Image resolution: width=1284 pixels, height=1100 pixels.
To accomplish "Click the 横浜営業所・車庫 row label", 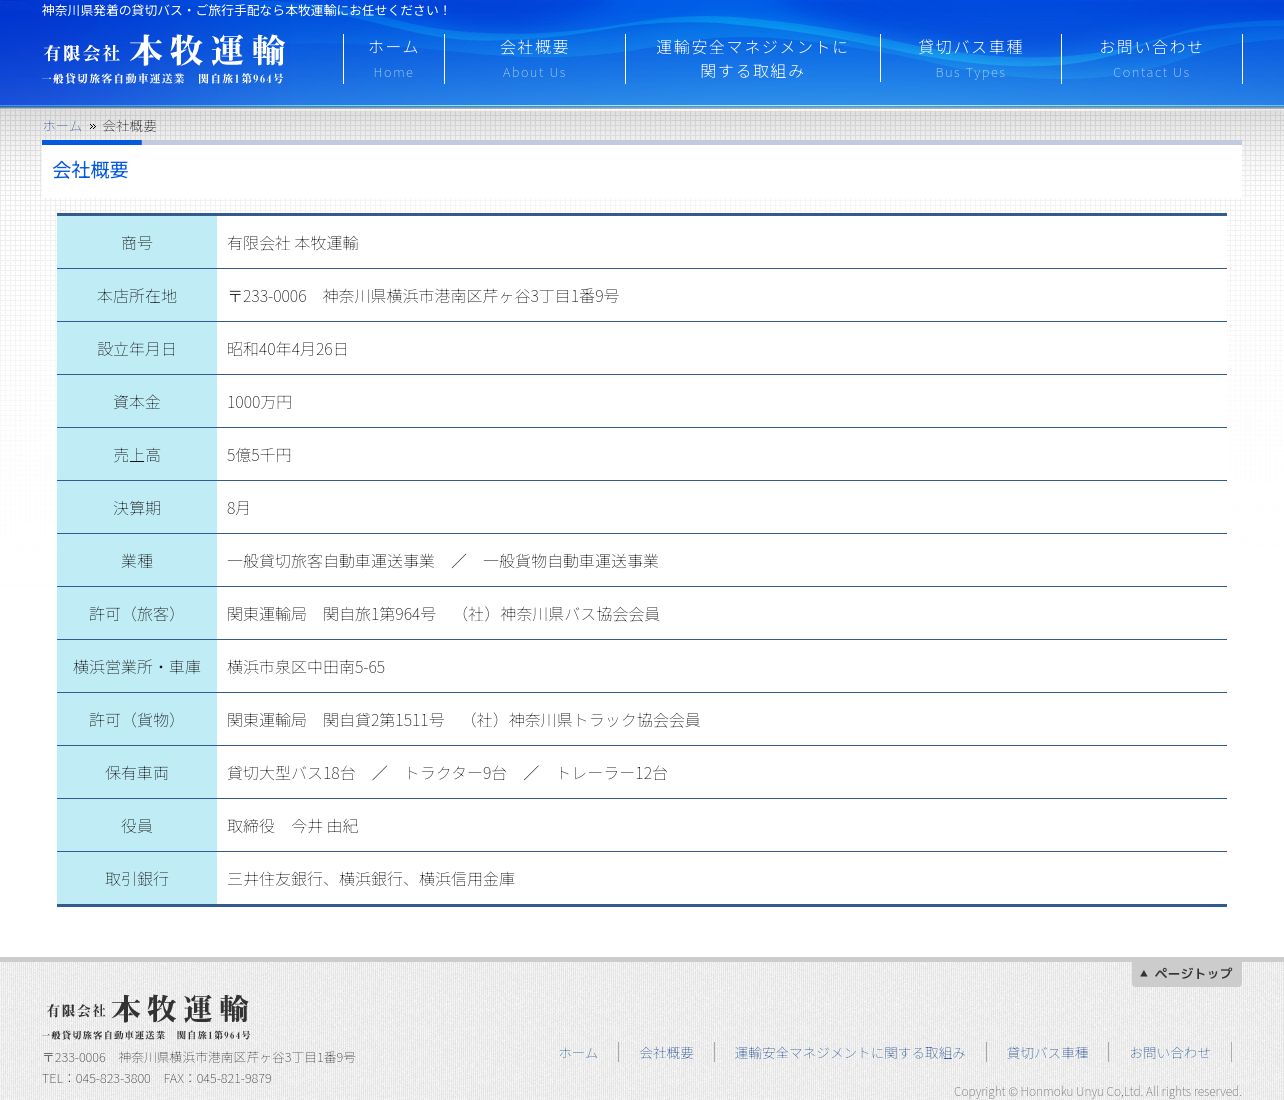I will [x=137, y=667].
